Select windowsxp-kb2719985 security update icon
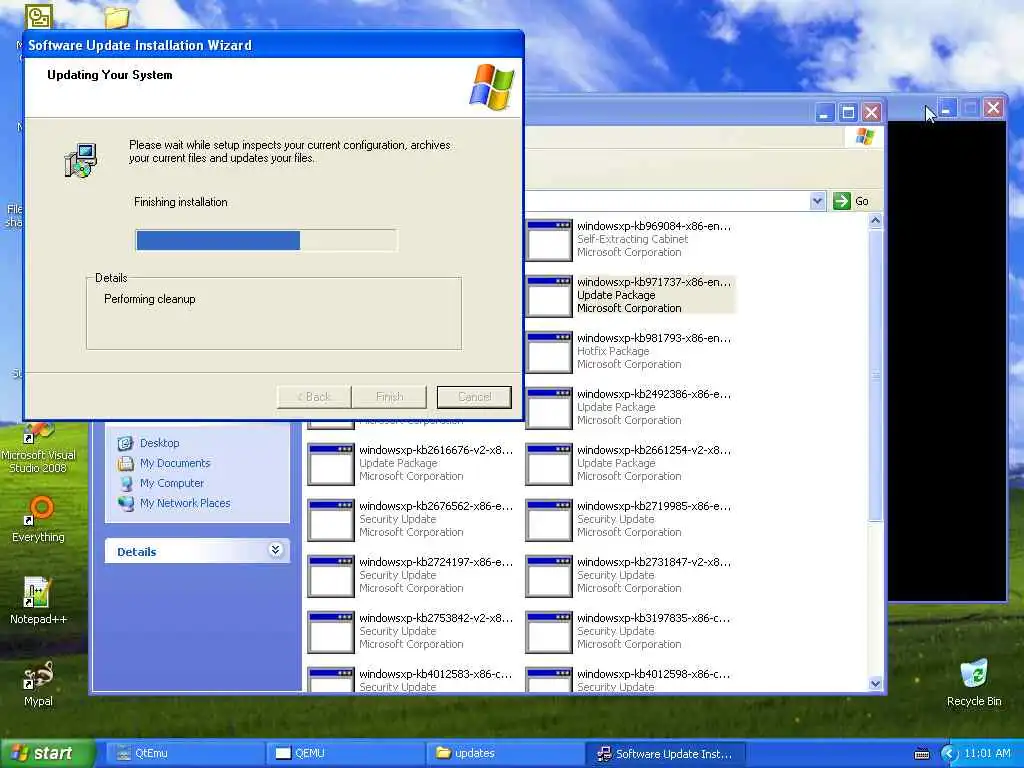 click(549, 520)
